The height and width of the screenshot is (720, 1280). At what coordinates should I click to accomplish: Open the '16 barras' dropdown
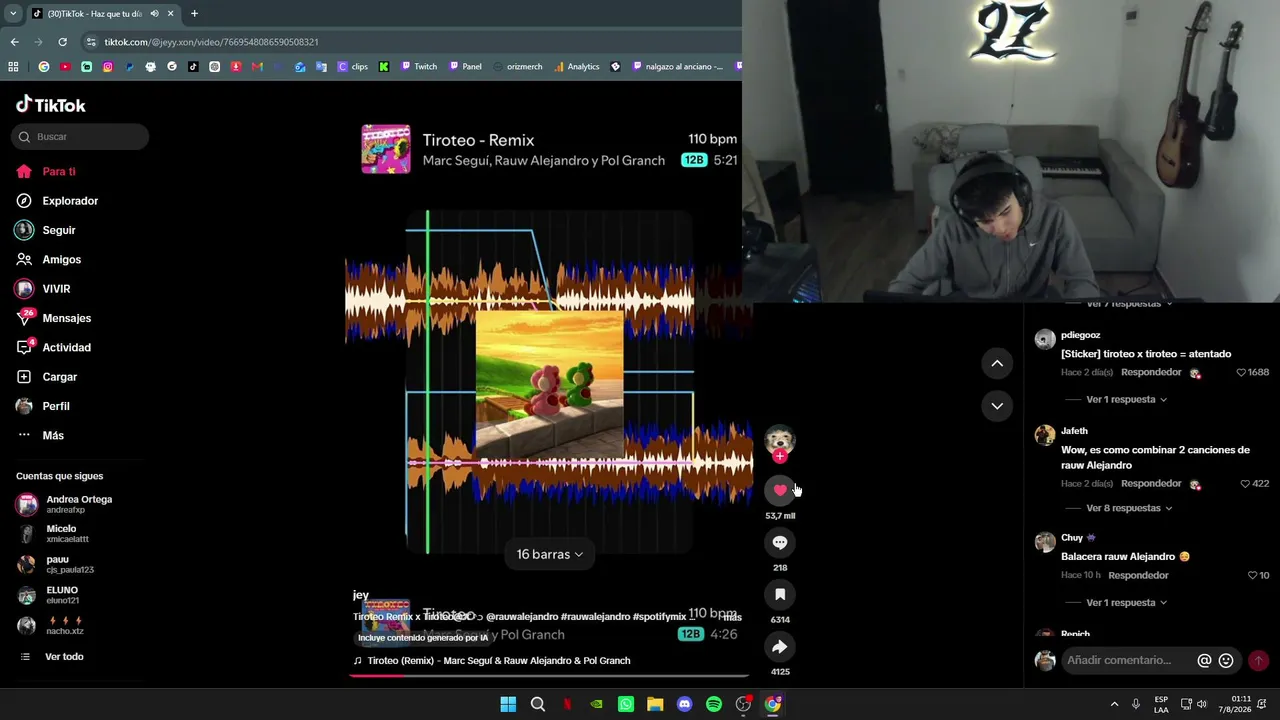tap(549, 554)
